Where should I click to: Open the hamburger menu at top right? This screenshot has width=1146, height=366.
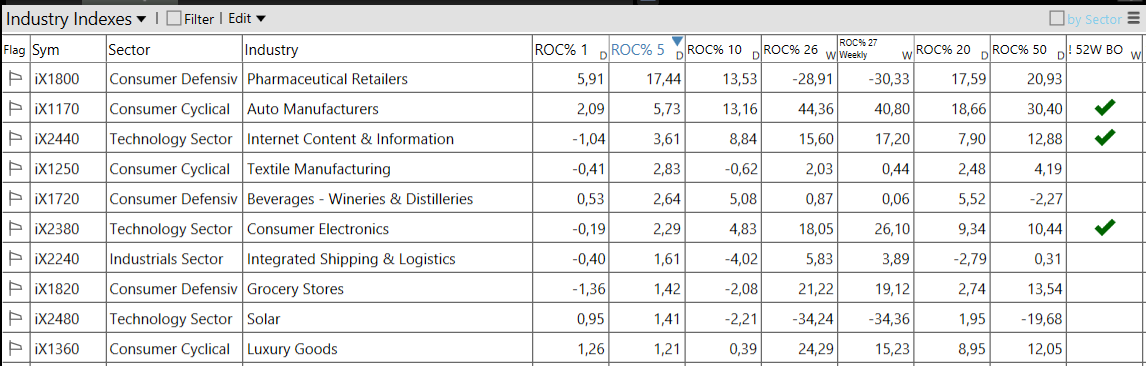click(1134, 18)
